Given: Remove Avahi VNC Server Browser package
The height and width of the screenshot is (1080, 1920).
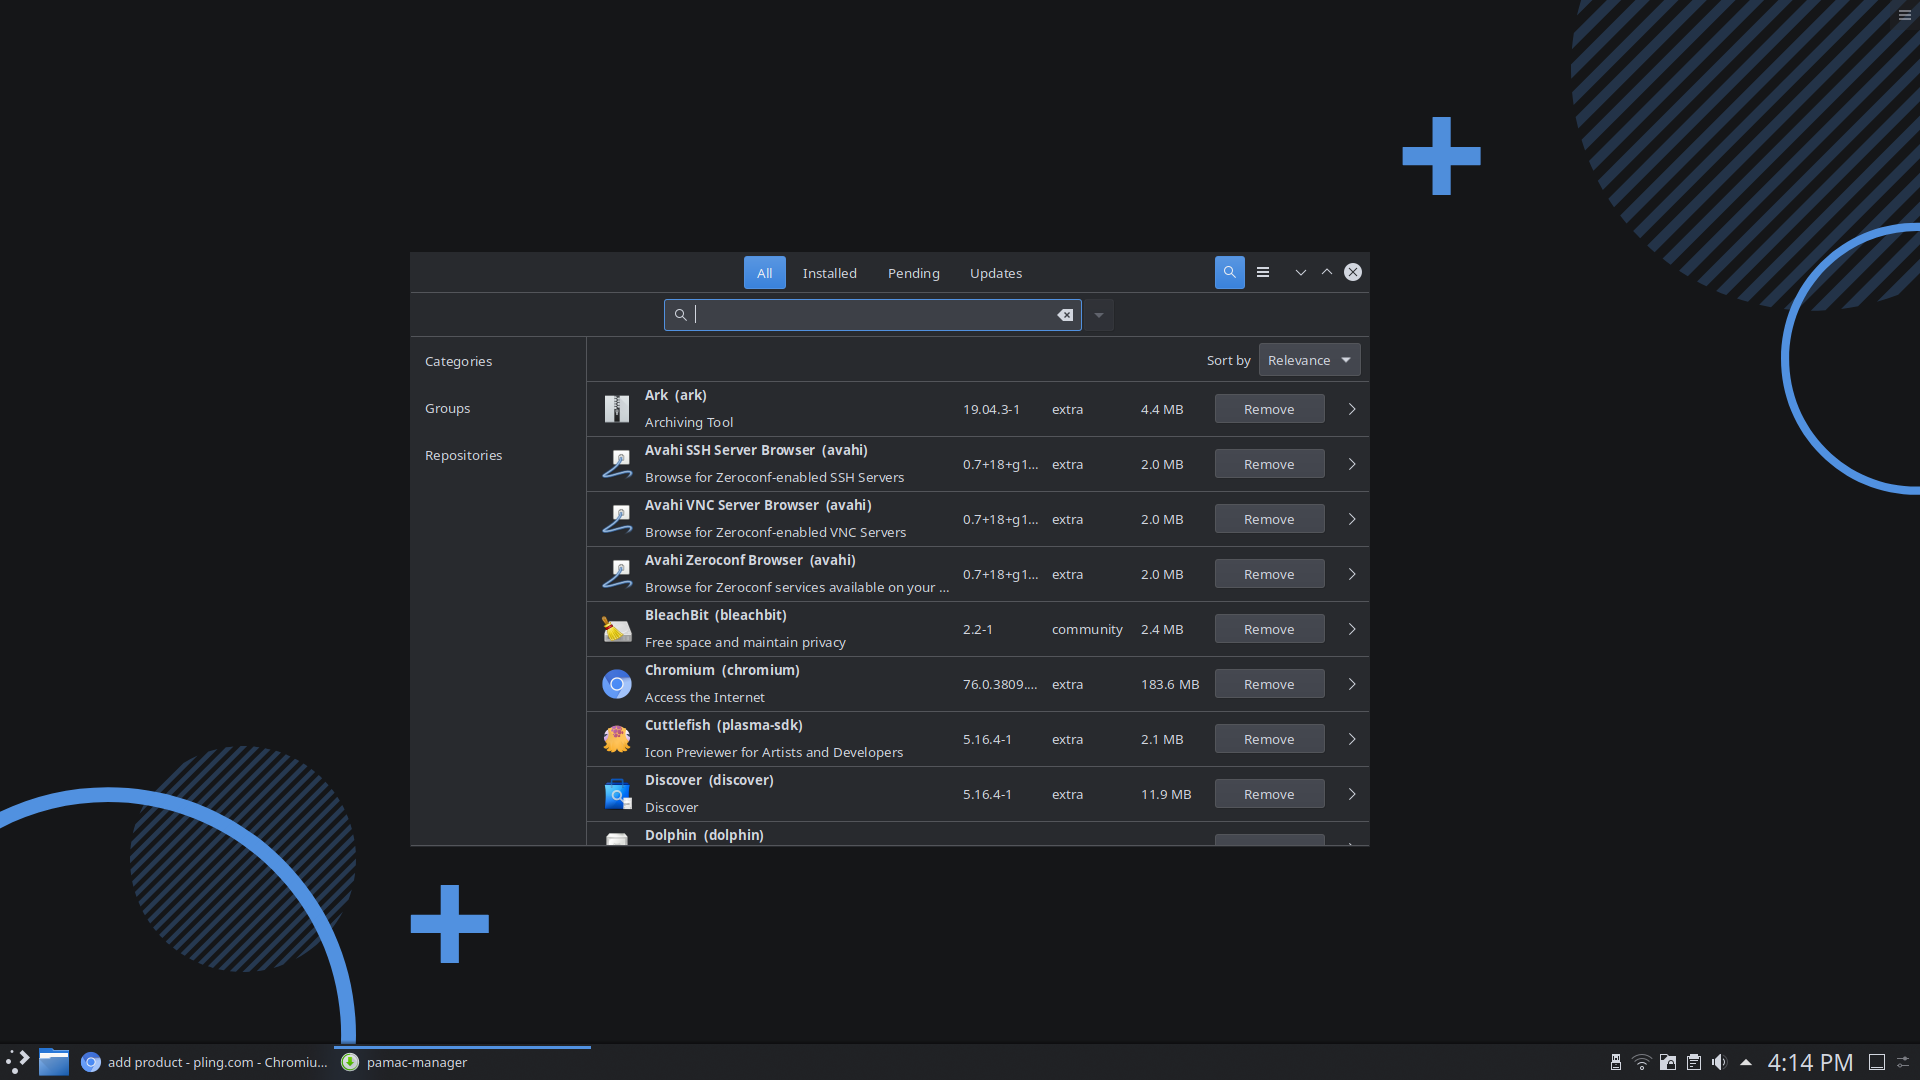Looking at the screenshot, I should click(x=1269, y=519).
